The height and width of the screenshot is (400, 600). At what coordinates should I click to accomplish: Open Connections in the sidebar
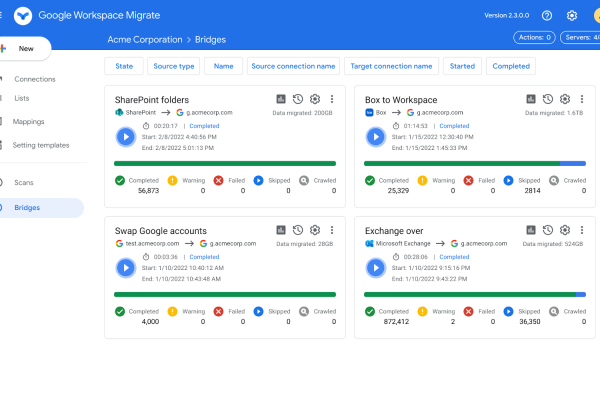tap(35, 79)
